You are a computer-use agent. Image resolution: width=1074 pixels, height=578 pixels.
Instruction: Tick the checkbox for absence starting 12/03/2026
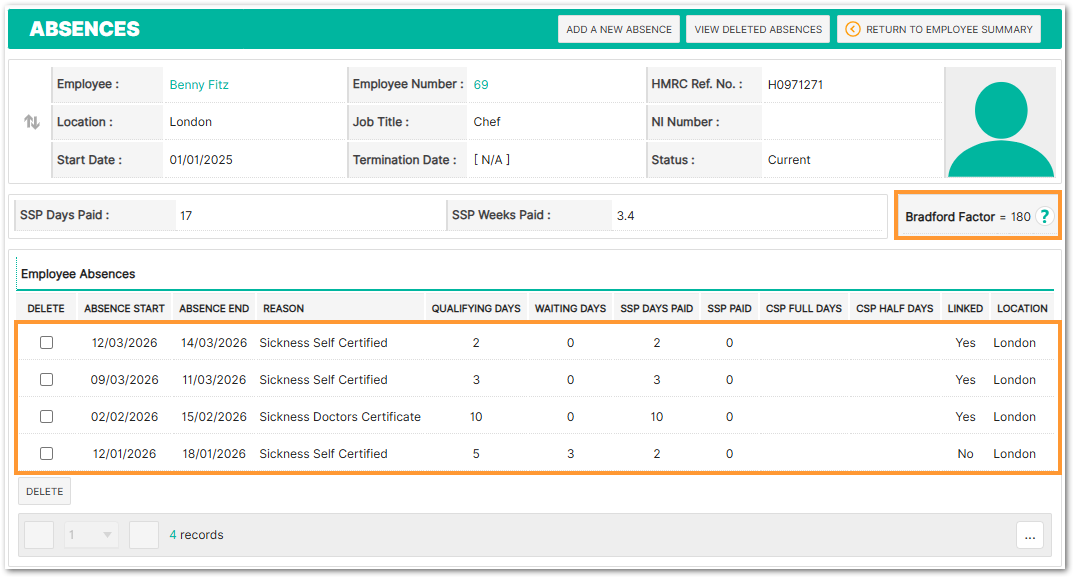46,343
